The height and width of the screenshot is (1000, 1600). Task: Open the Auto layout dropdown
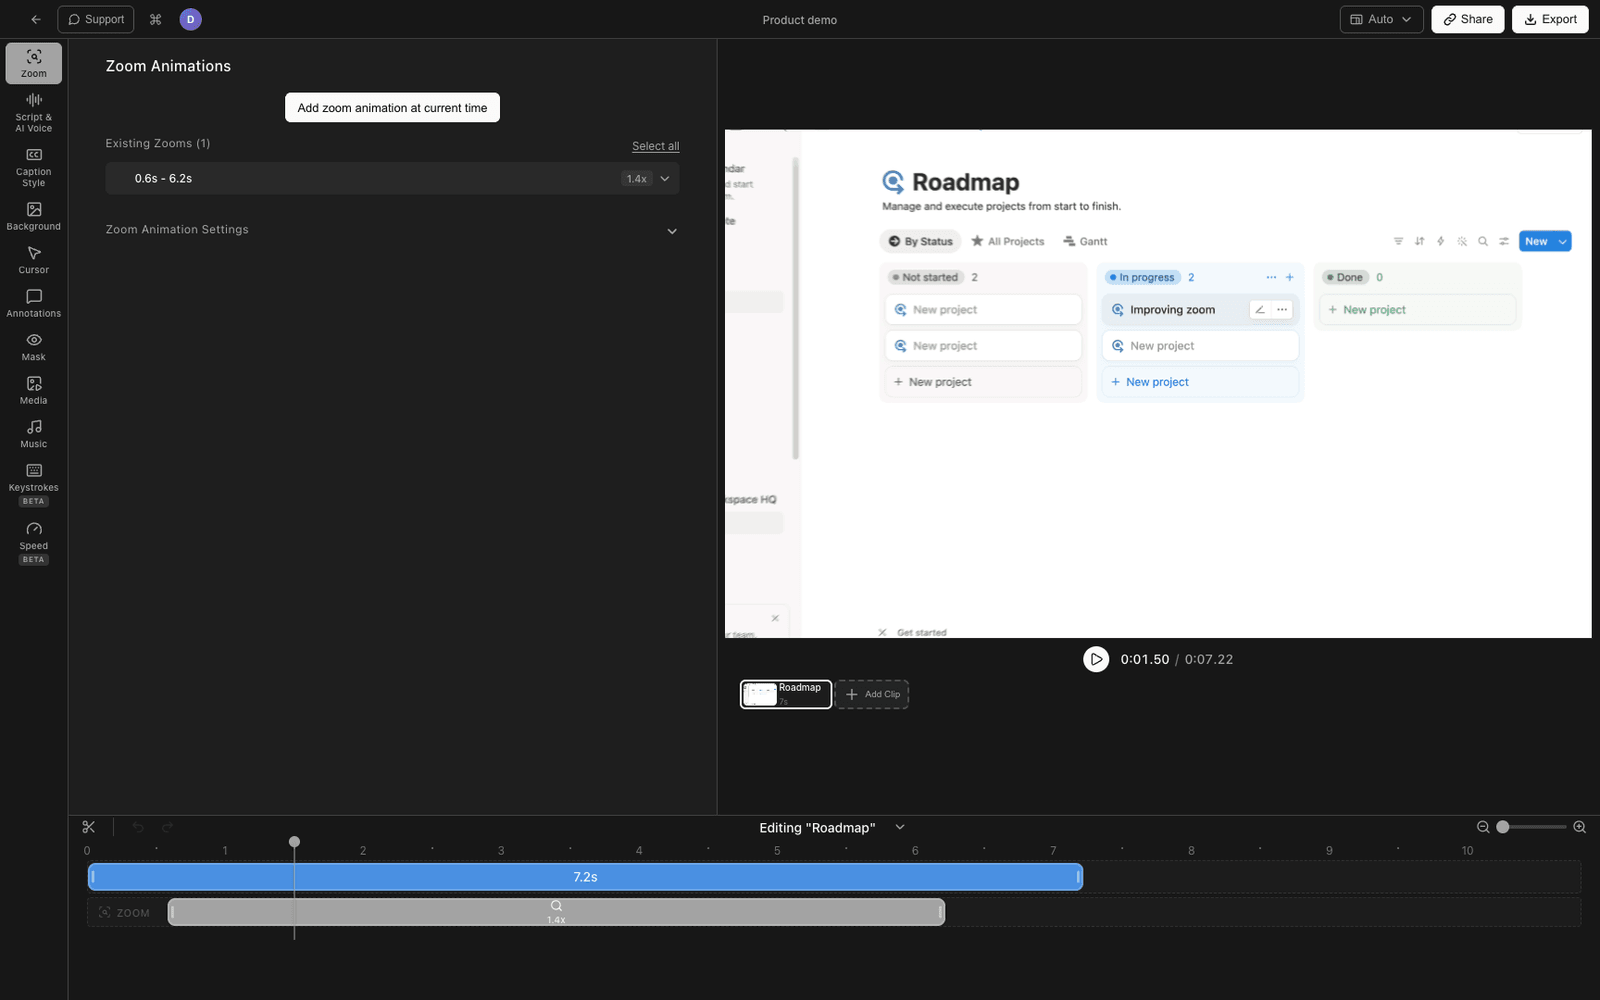point(1381,19)
